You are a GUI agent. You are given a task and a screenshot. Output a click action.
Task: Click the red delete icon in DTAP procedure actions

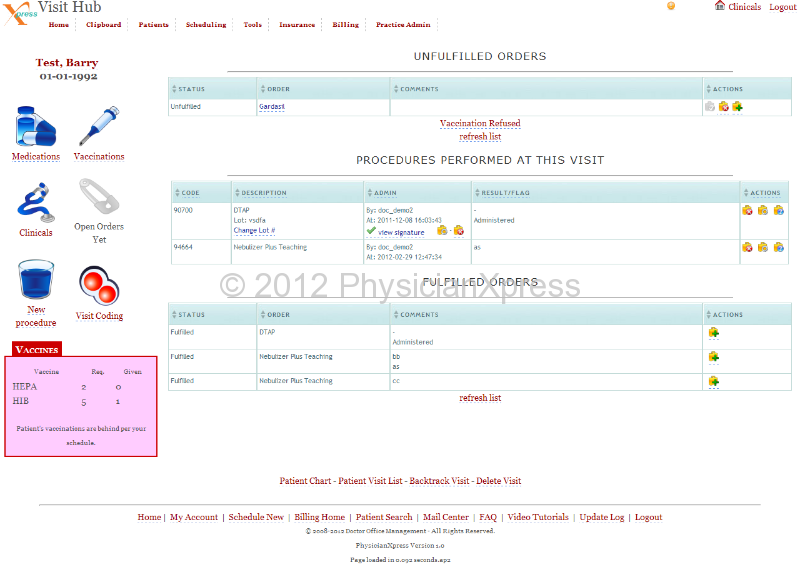747,210
